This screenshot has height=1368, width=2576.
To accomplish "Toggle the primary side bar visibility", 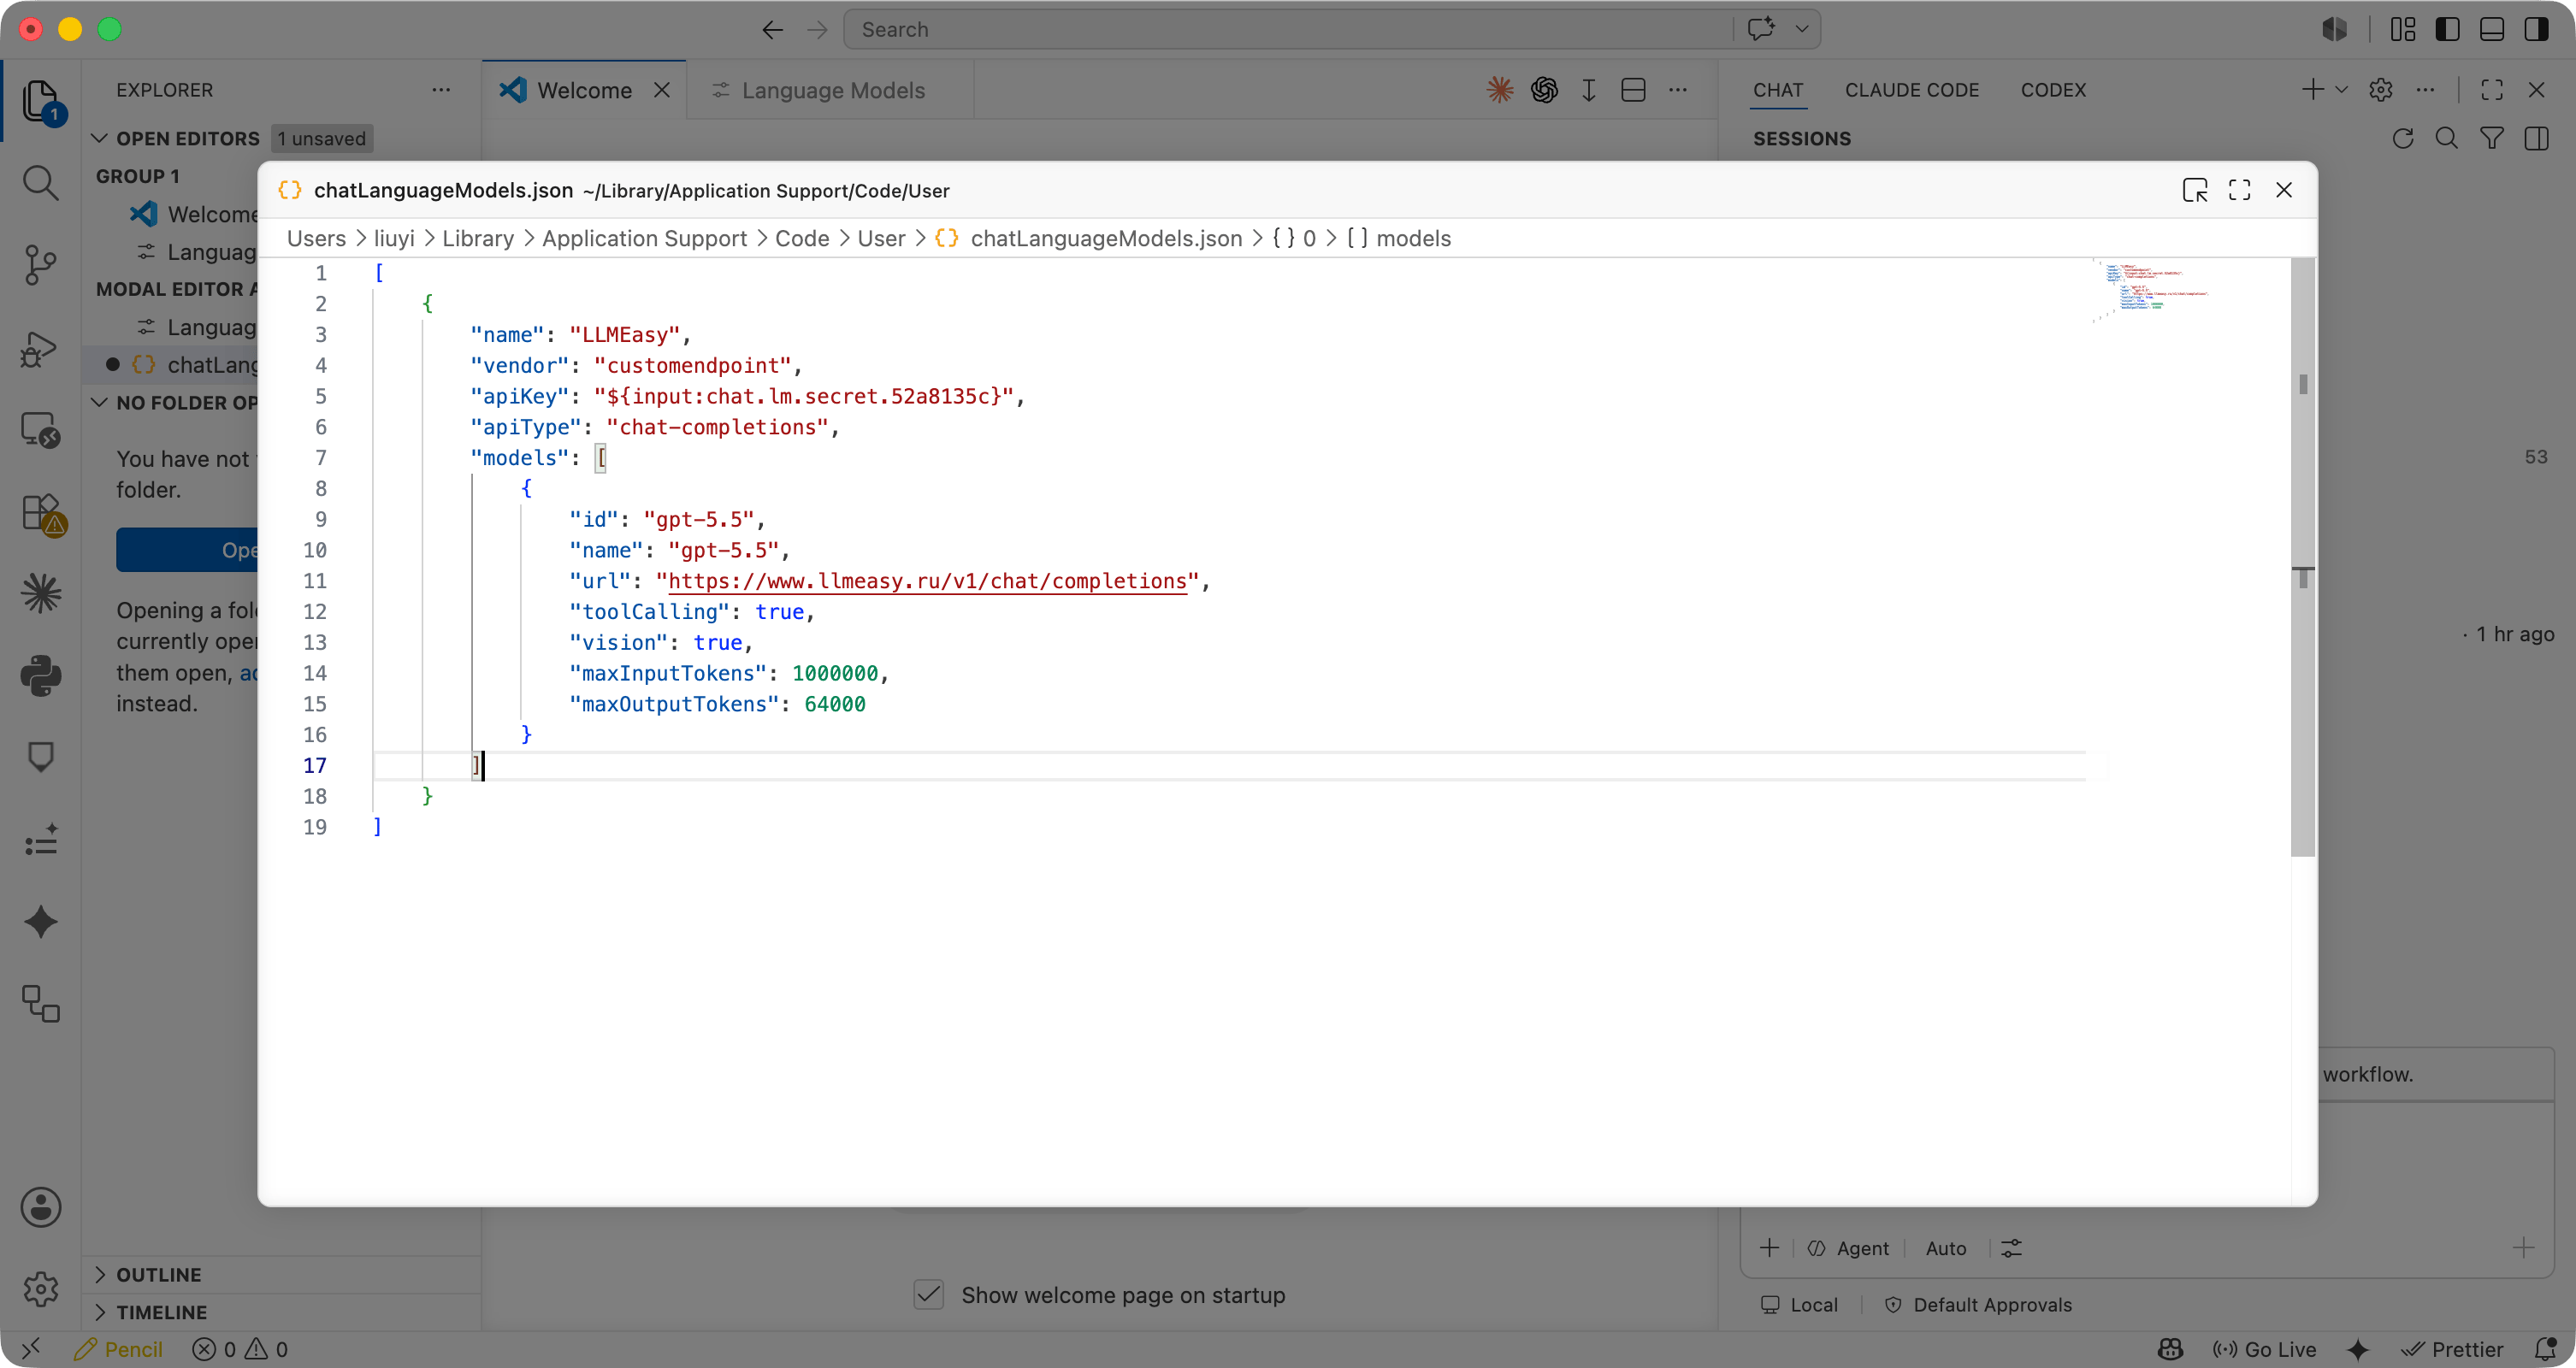I will pyautogui.click(x=2447, y=29).
